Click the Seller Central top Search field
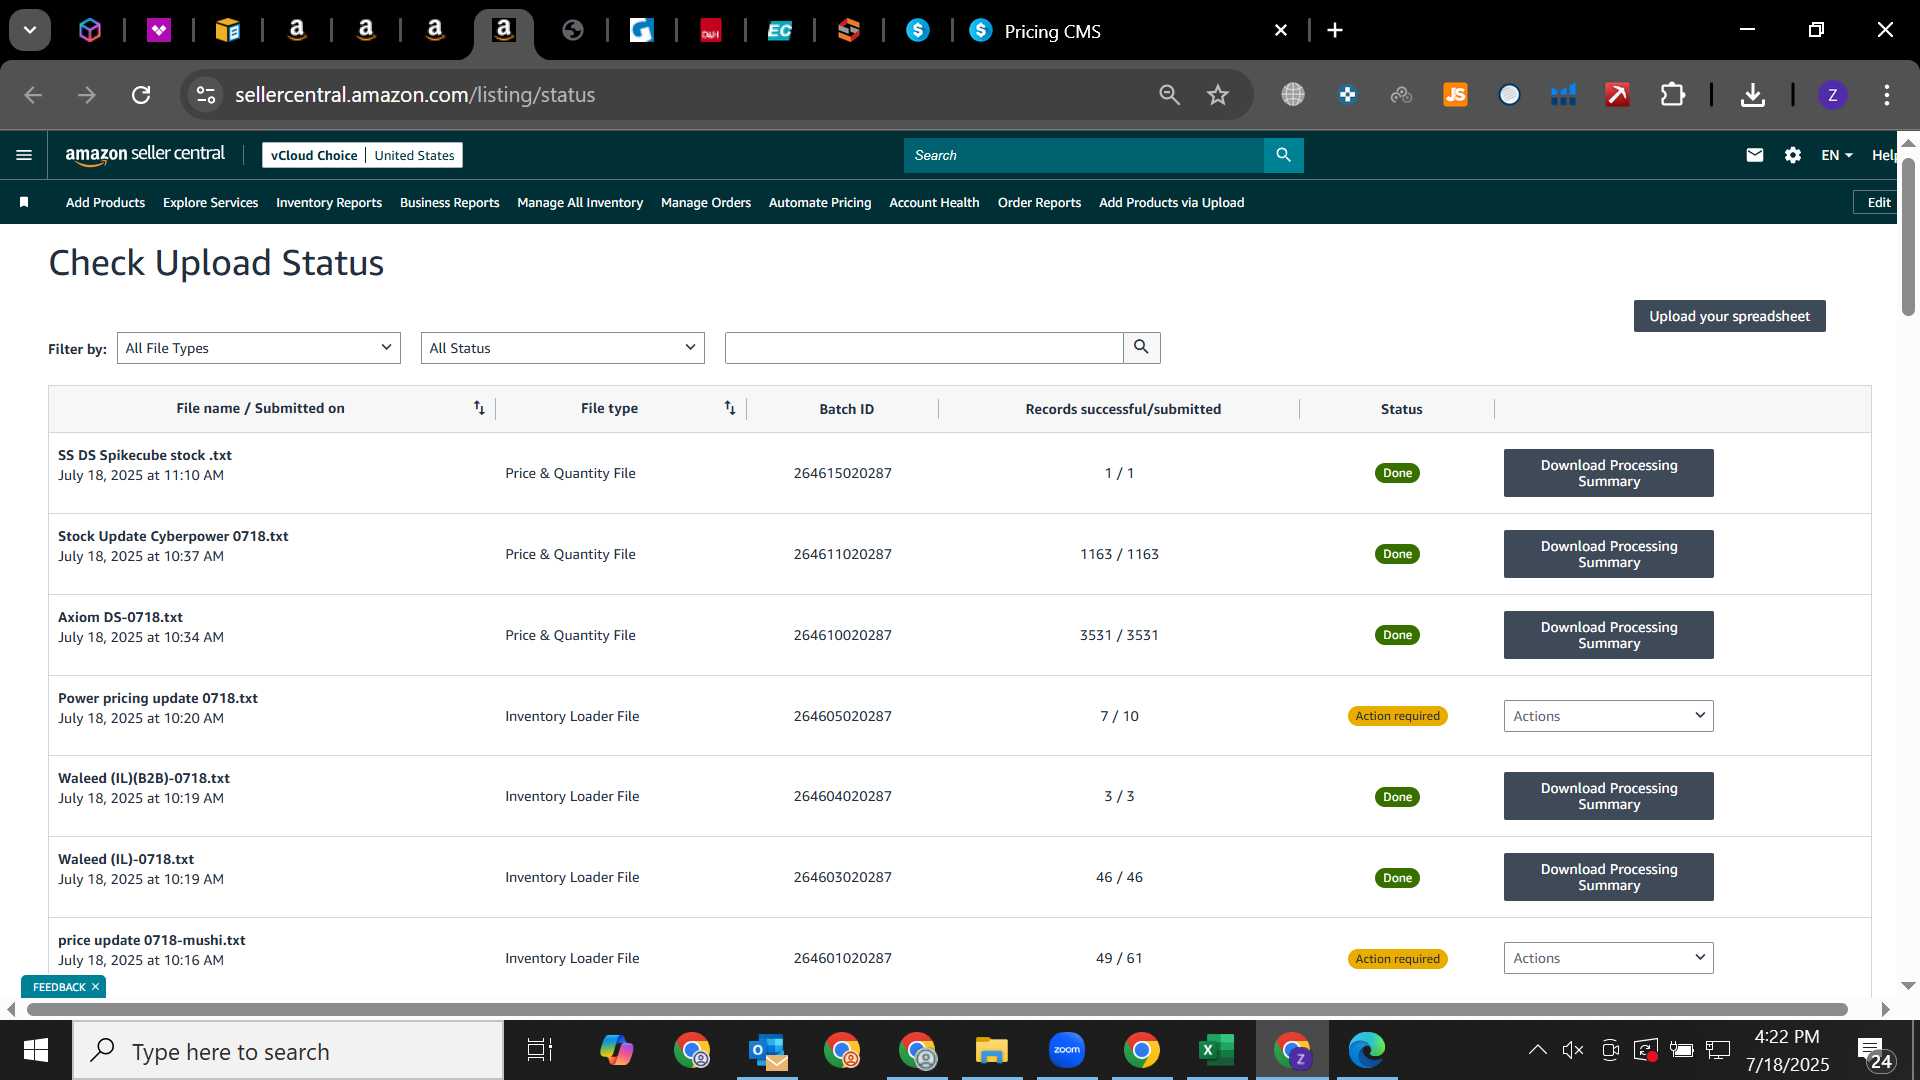This screenshot has width=1920, height=1080. pos(1084,155)
